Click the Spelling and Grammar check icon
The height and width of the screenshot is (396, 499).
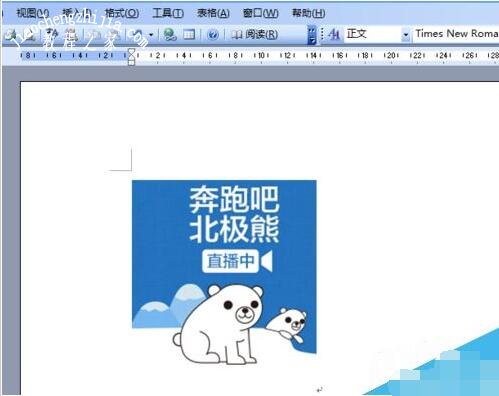[x=51, y=34]
